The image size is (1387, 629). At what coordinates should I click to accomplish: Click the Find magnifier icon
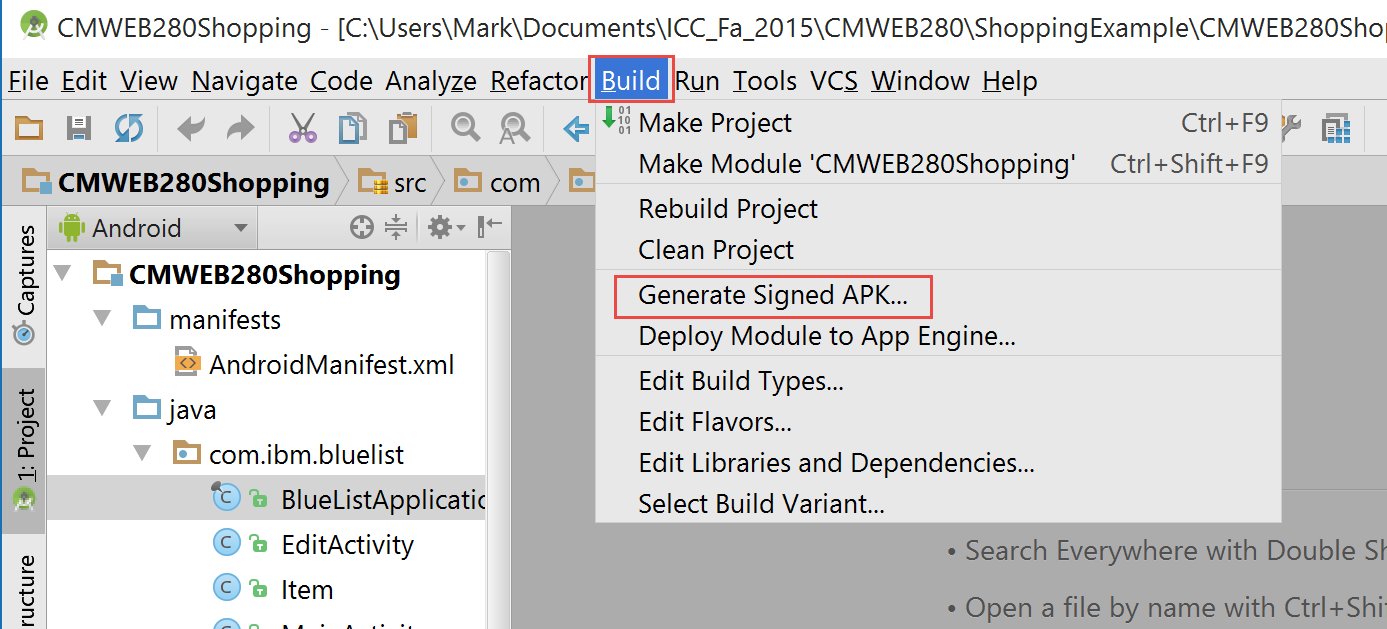click(465, 128)
